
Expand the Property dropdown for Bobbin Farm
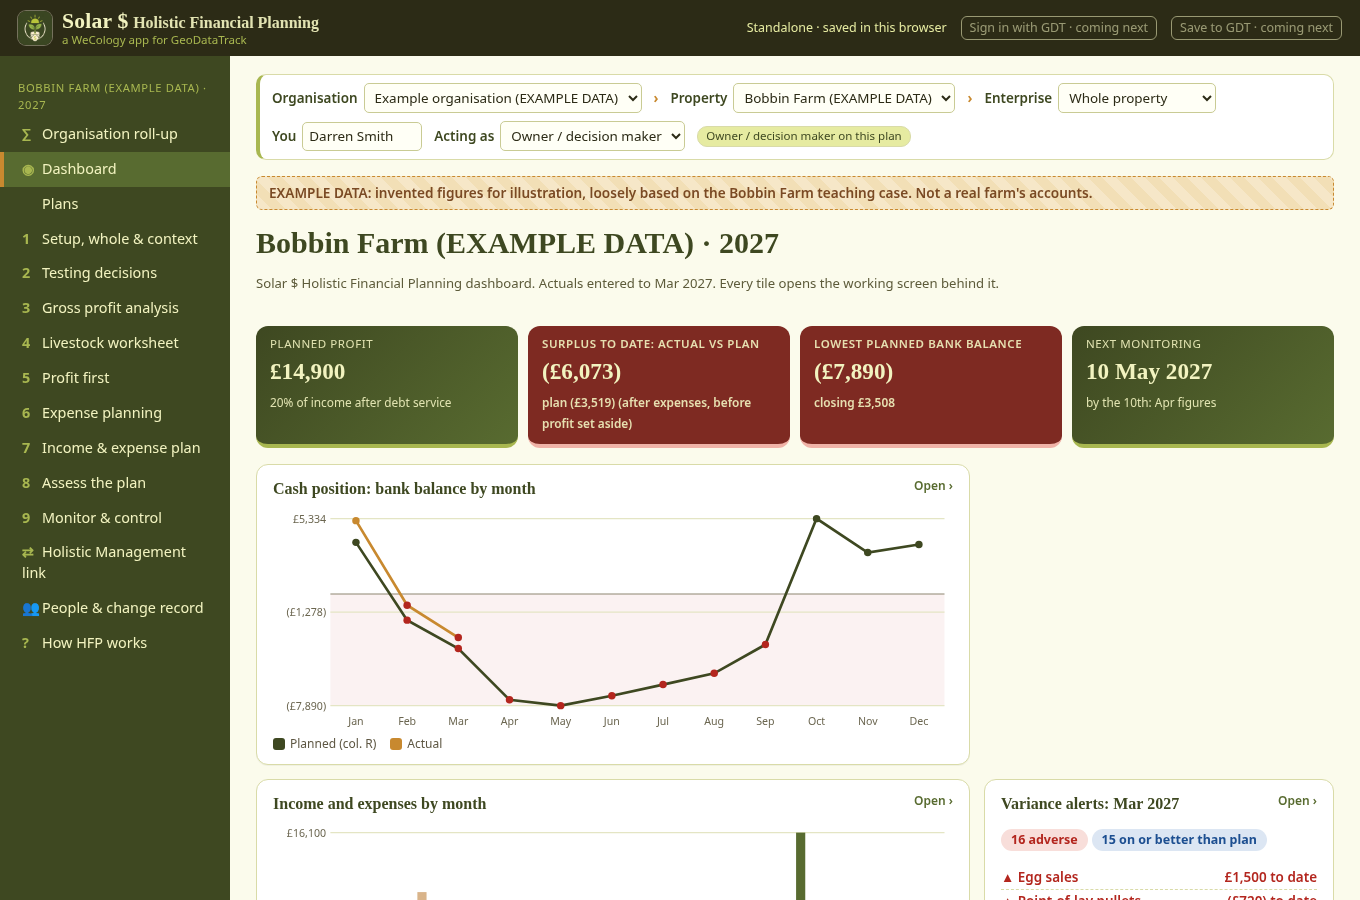click(844, 98)
